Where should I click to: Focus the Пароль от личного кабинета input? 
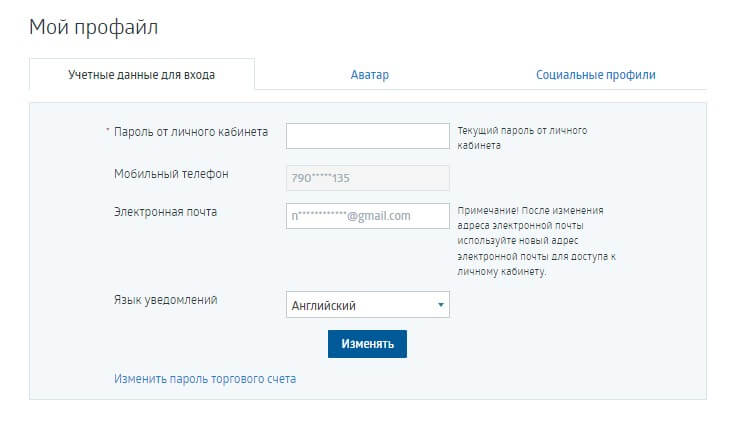[x=367, y=135]
